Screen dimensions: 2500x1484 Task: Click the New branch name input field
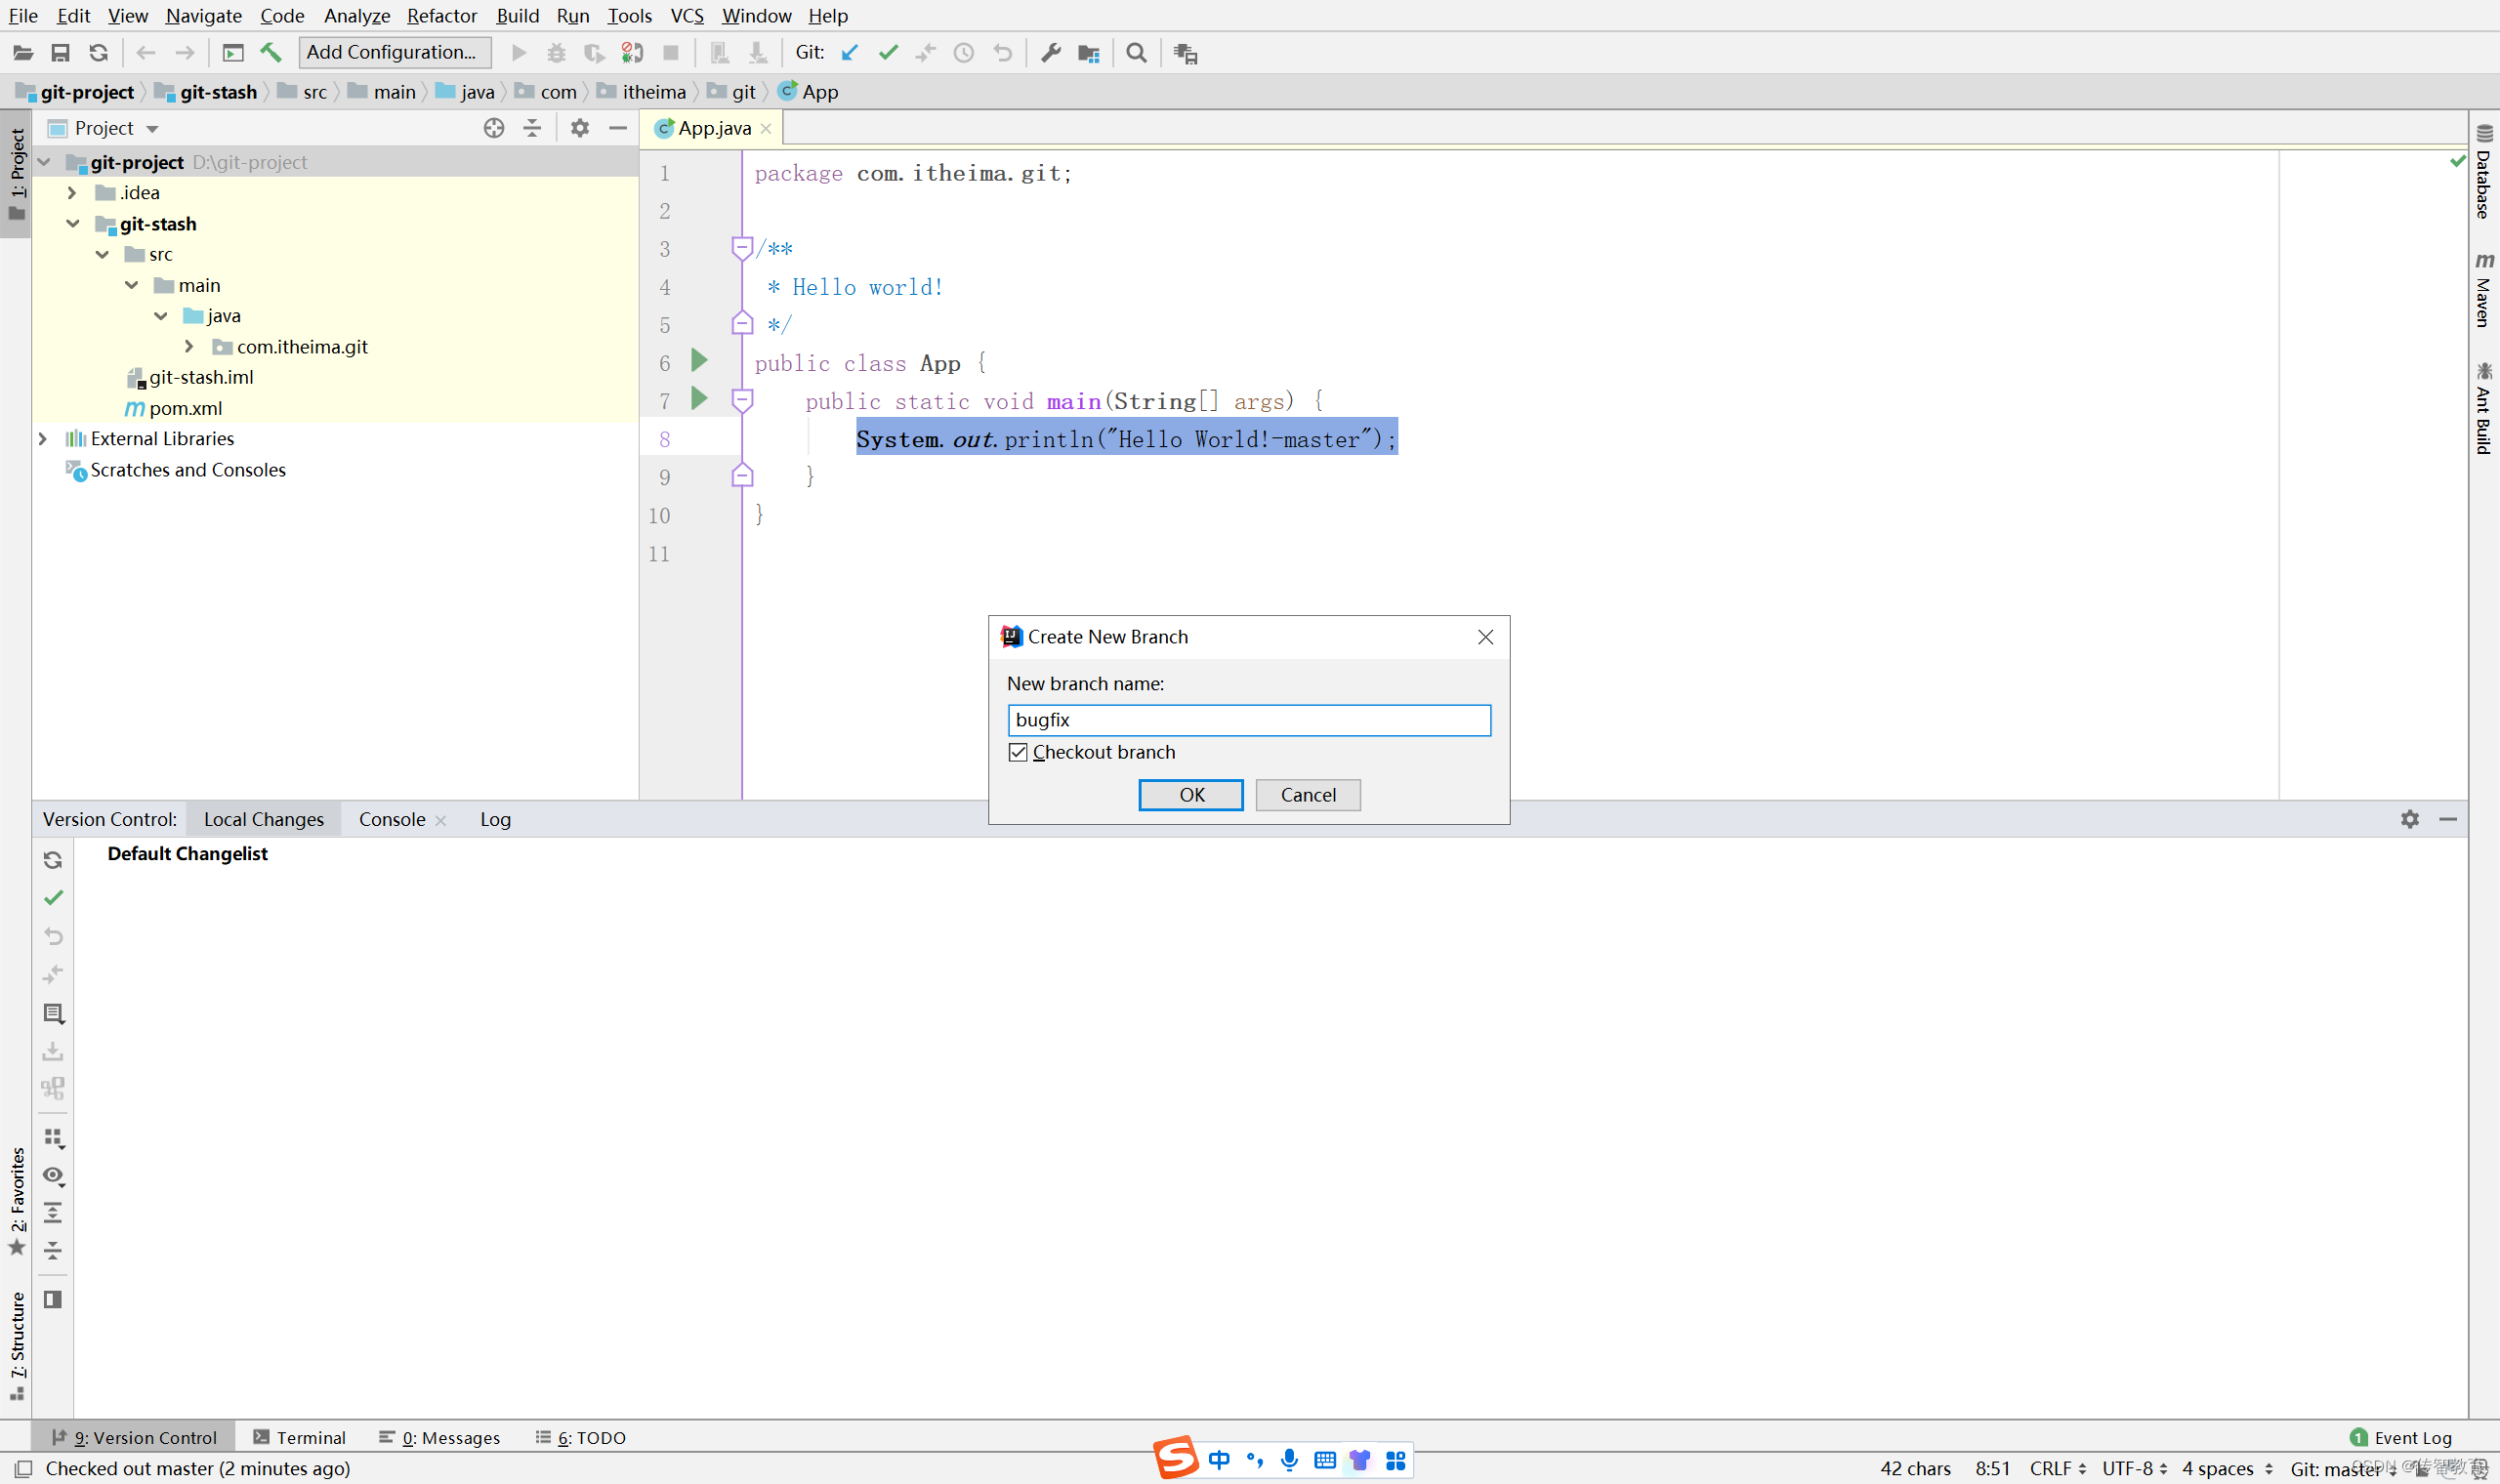(1248, 720)
